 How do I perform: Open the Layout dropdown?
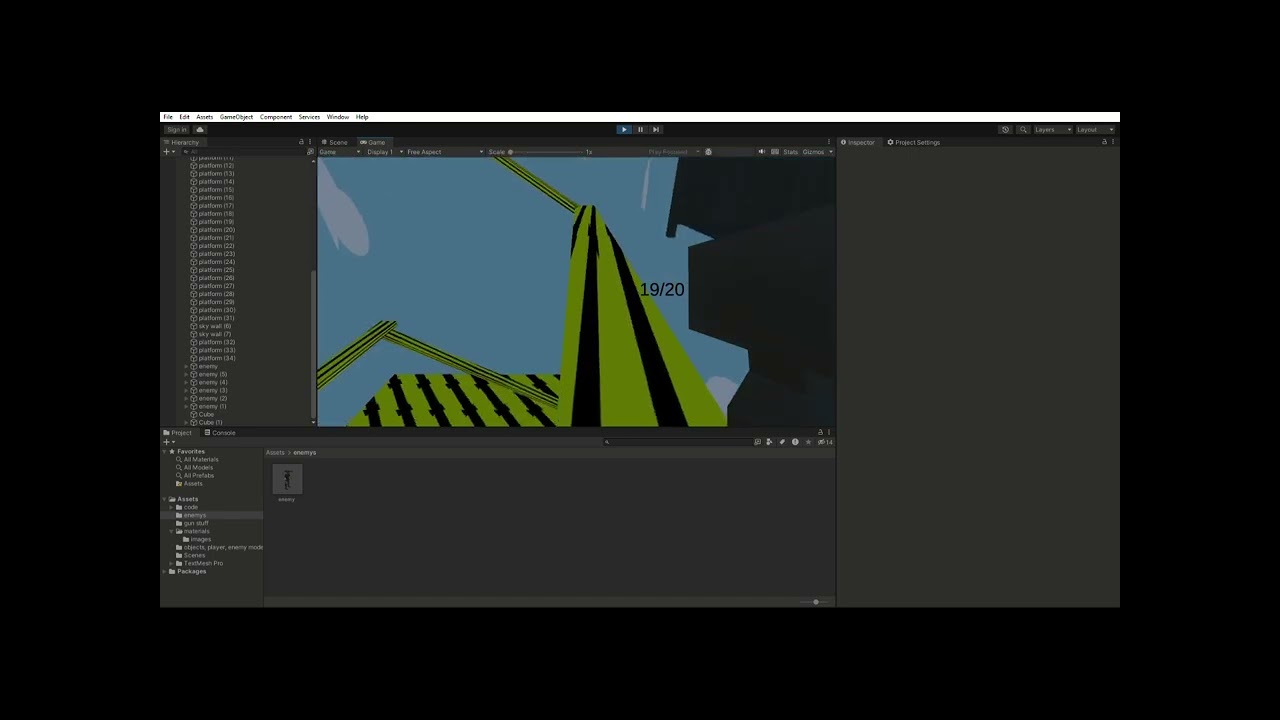click(1094, 129)
